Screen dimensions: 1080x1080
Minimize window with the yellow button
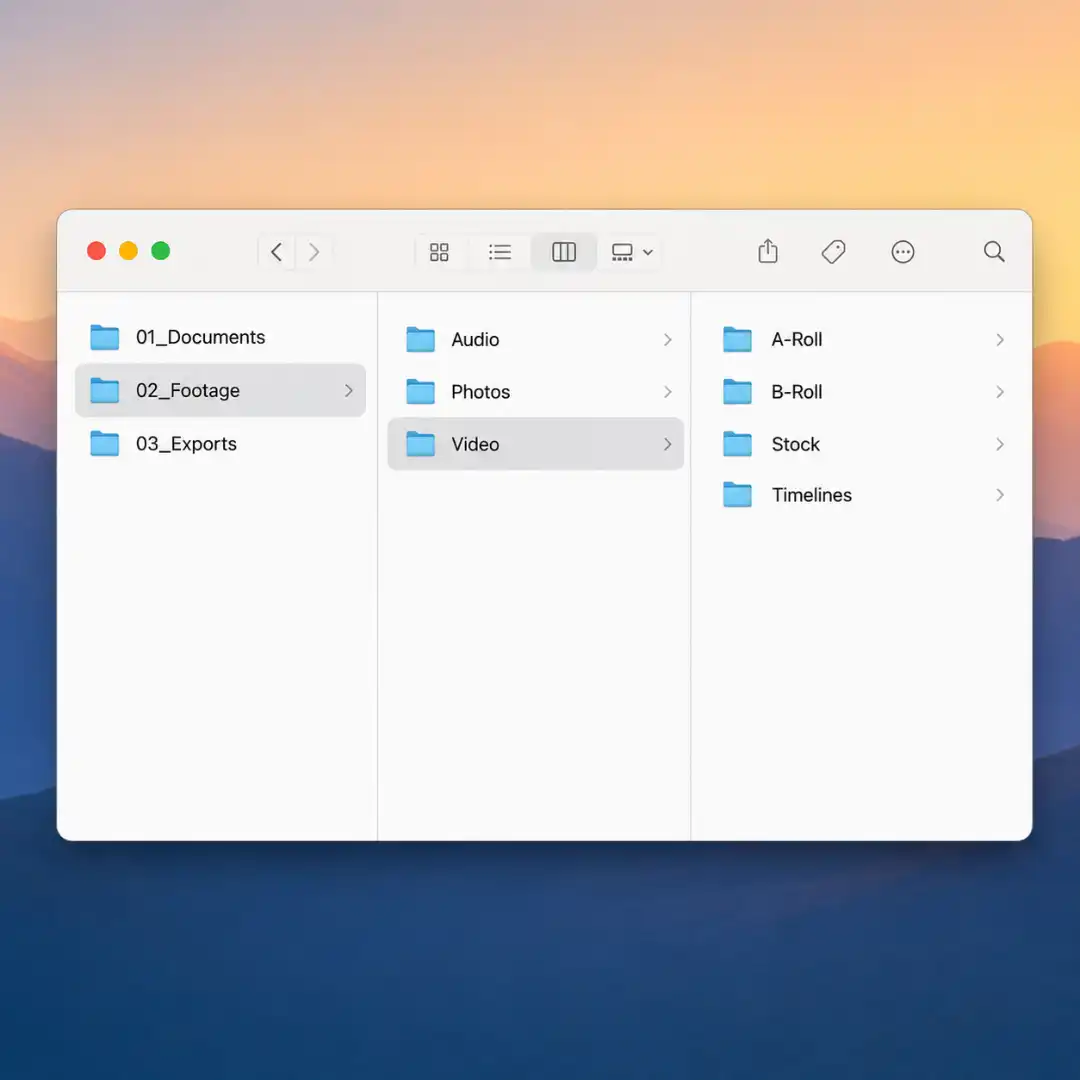tap(128, 251)
